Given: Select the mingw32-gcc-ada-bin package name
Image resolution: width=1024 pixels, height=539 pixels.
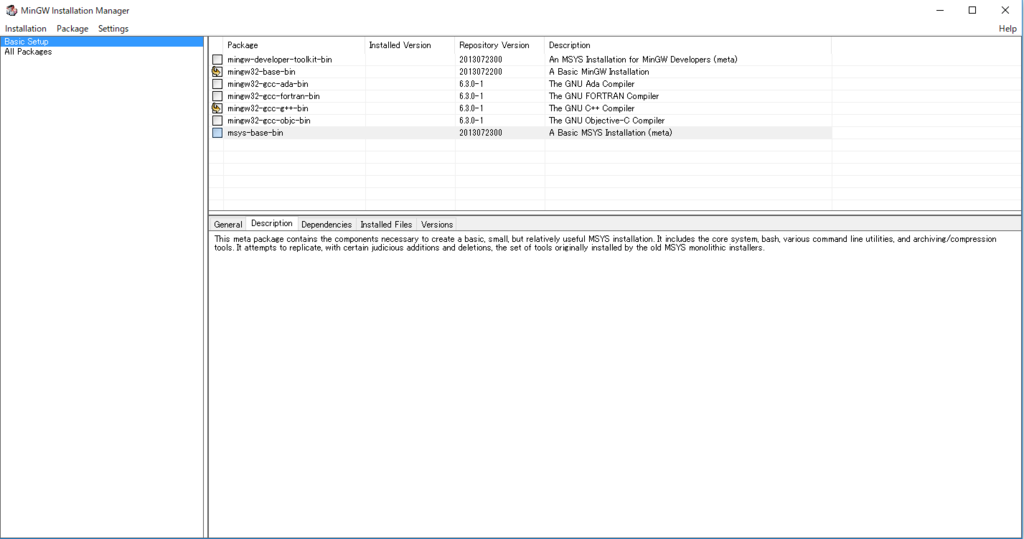Looking at the screenshot, I should coord(268,84).
